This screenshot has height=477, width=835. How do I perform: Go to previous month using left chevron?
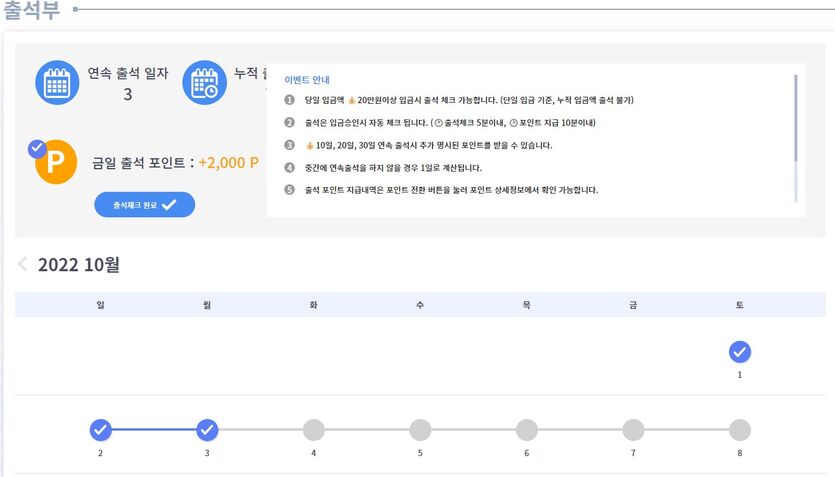22,264
